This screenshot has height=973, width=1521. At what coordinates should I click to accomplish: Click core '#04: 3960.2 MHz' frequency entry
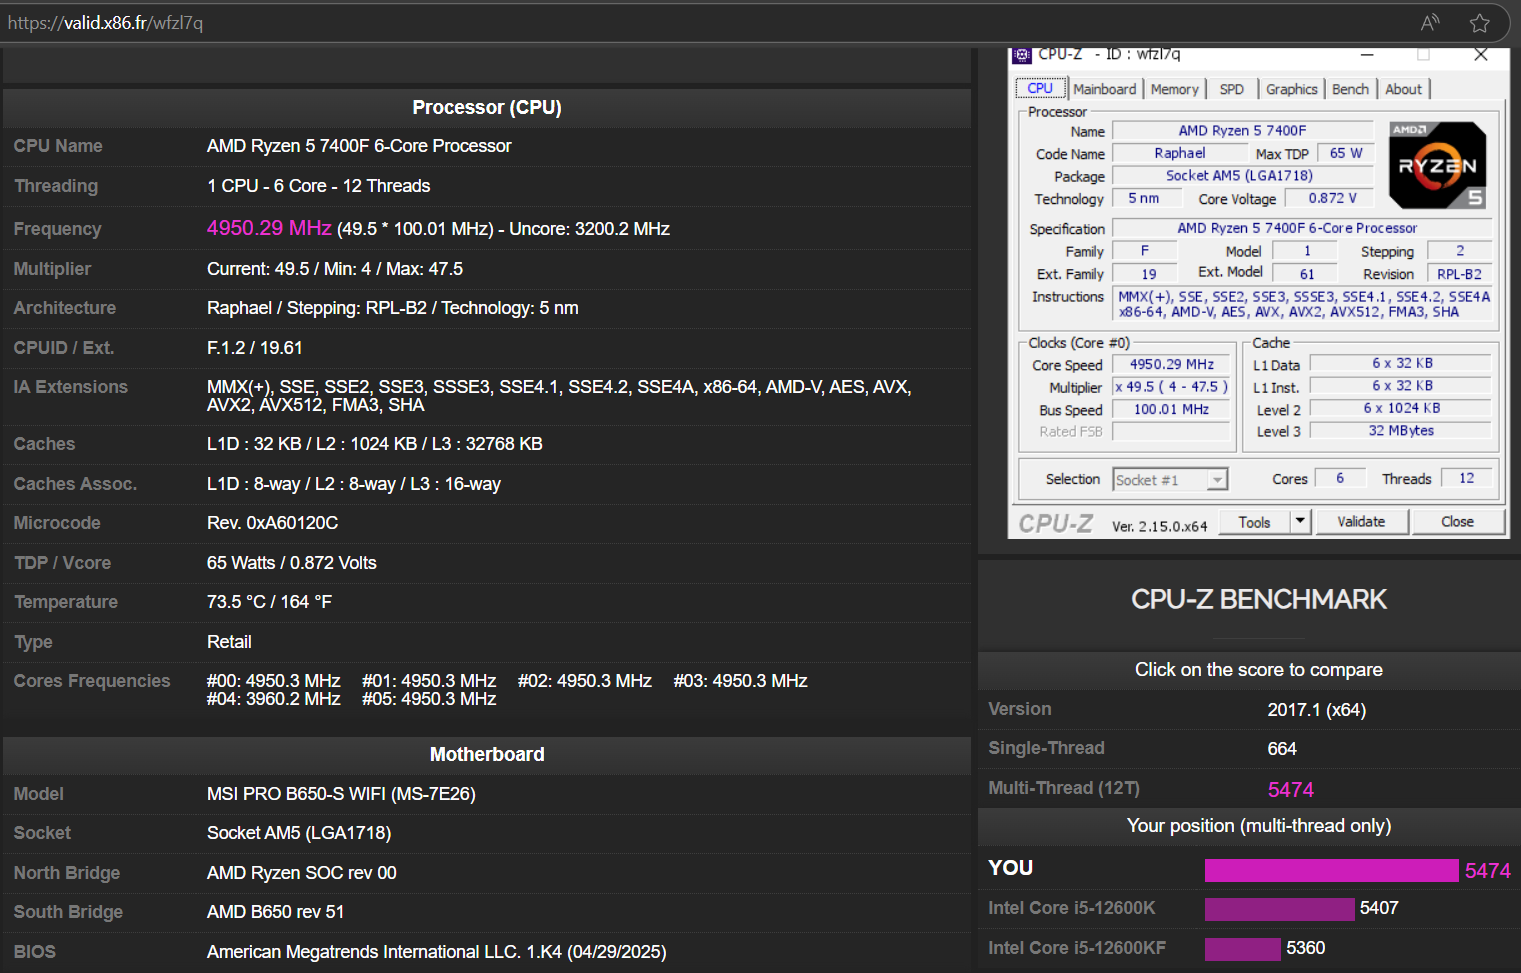click(x=273, y=699)
